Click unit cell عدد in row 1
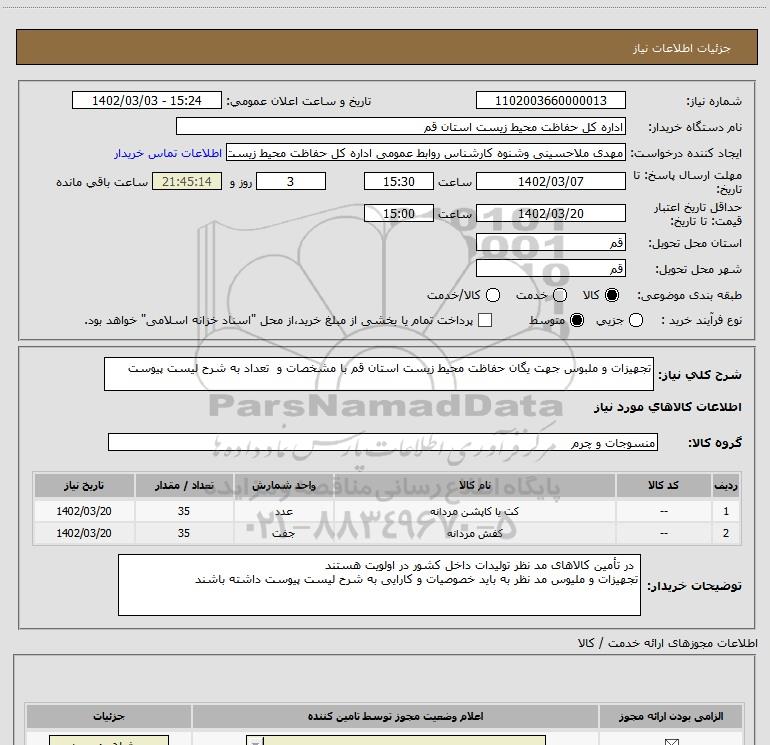The image size is (770, 745). [284, 511]
